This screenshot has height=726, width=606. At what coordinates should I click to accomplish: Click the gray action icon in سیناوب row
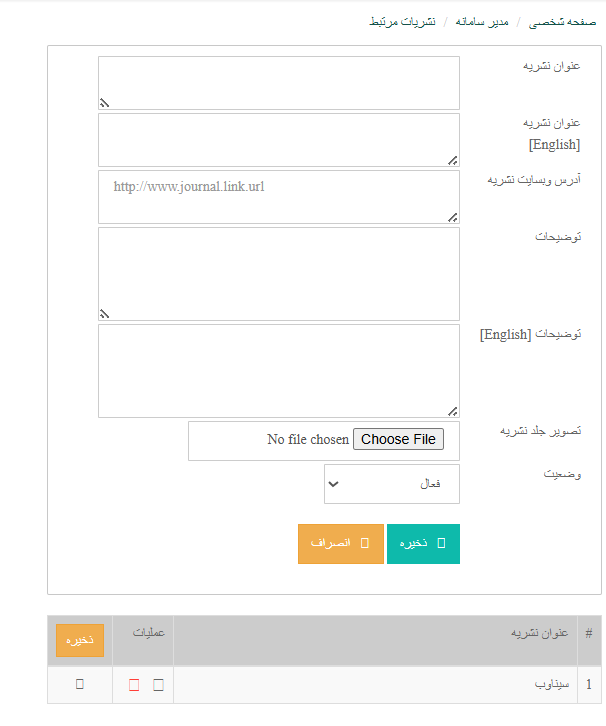[157, 685]
